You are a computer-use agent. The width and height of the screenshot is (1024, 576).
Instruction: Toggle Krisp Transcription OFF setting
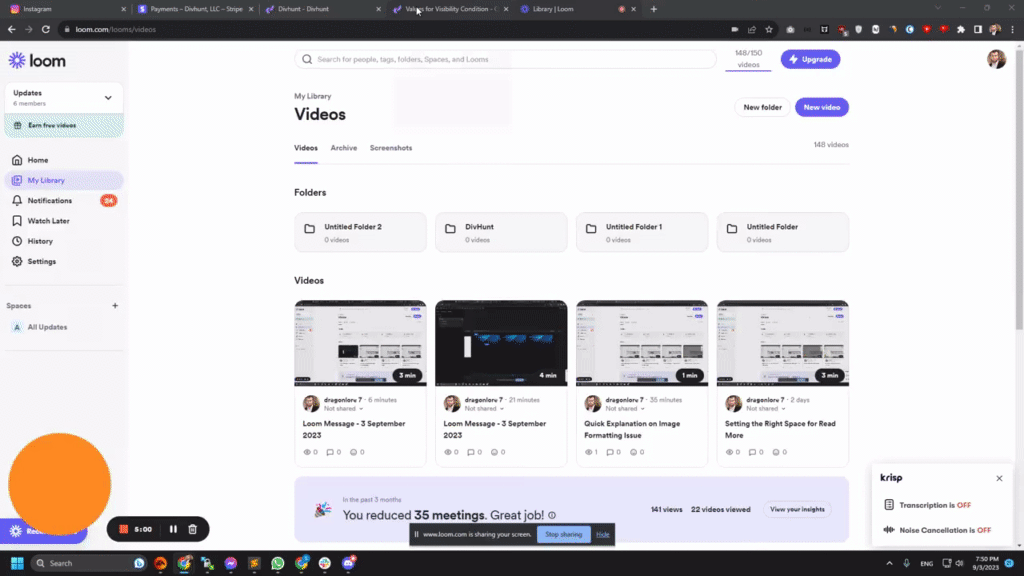pos(935,505)
